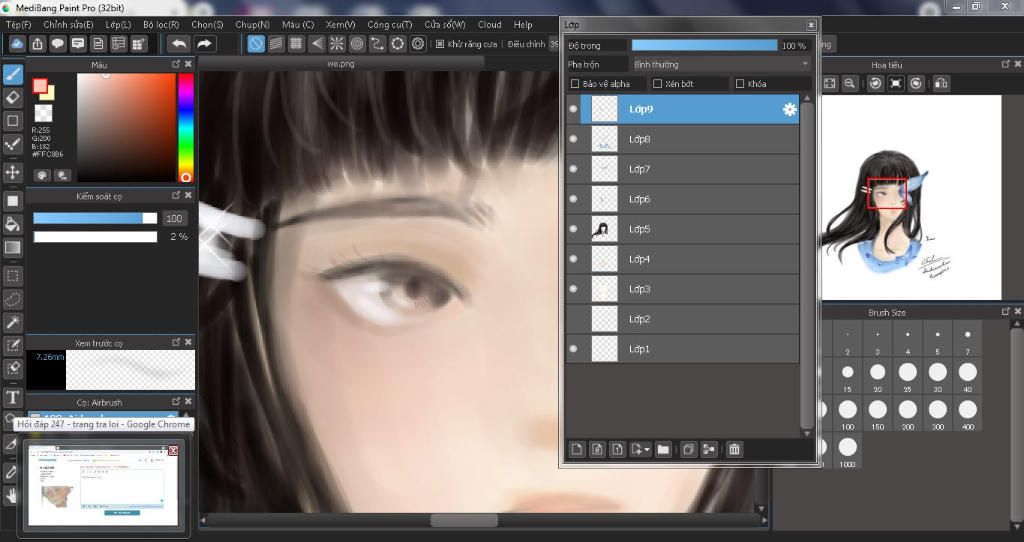Open the Lớp(L) menu
Image resolution: width=1024 pixels, height=542 pixels.
(118, 24)
